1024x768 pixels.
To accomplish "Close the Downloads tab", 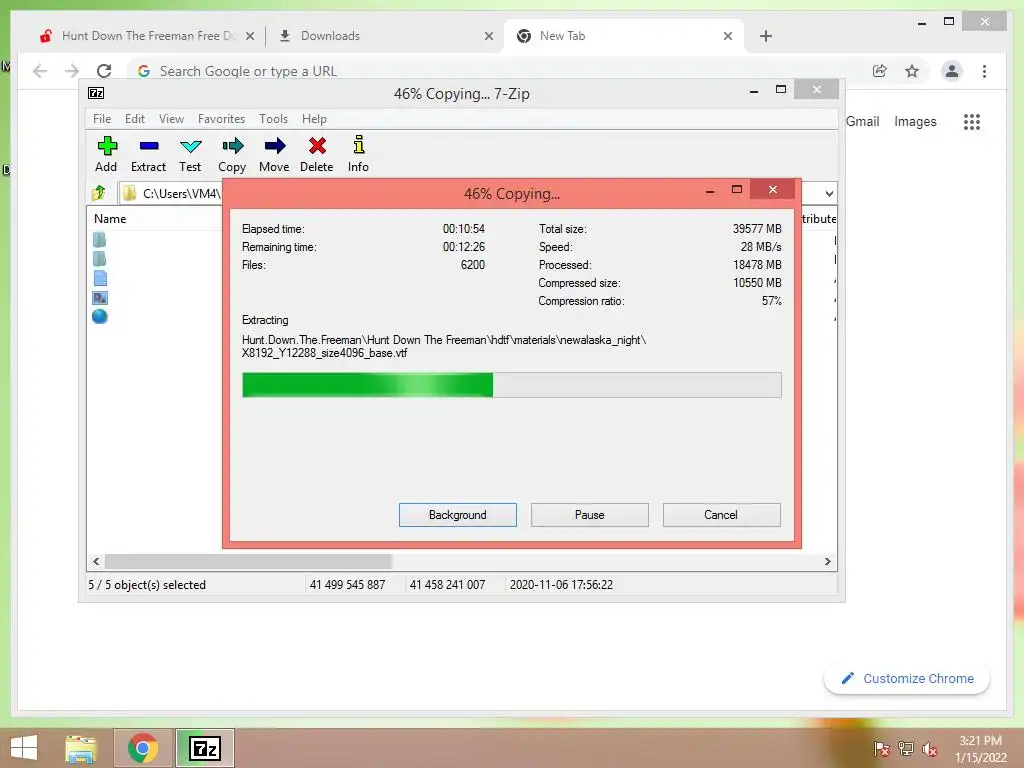I will (488, 36).
